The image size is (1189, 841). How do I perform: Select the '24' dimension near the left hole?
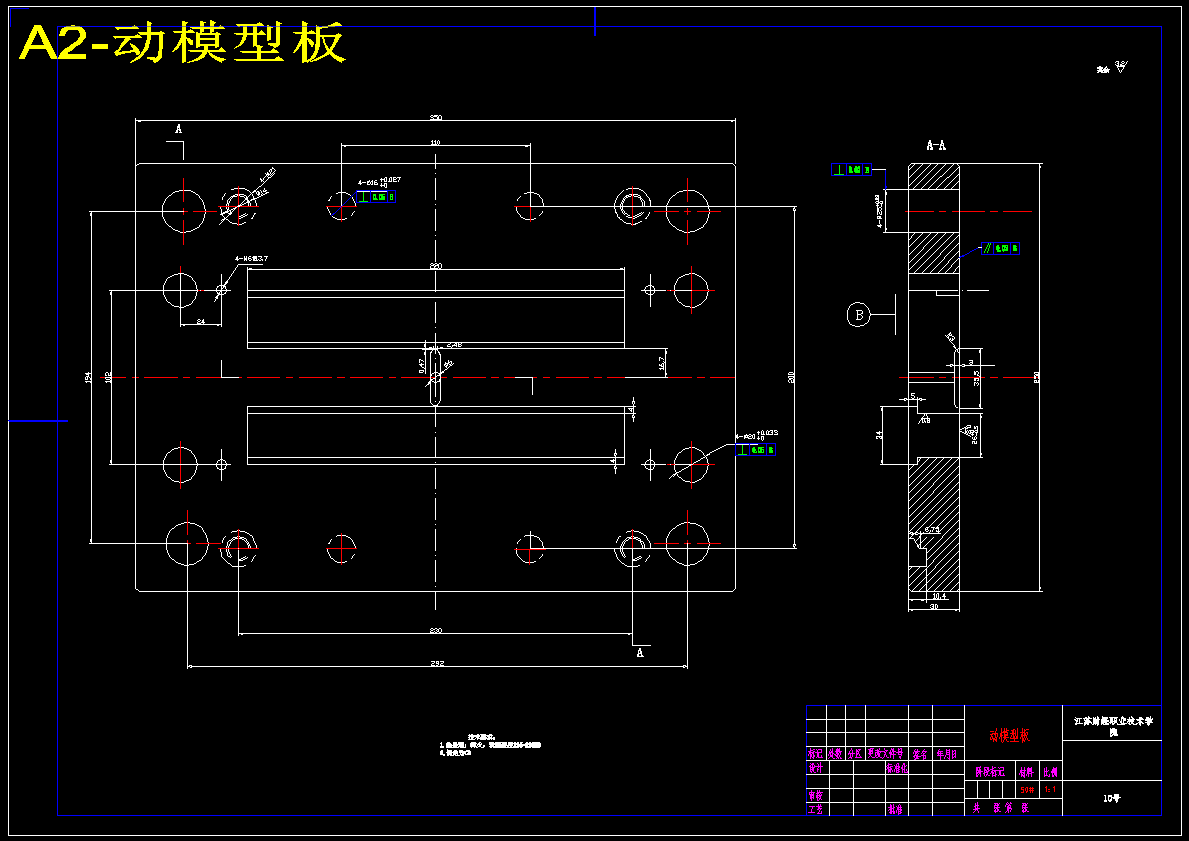click(x=201, y=322)
